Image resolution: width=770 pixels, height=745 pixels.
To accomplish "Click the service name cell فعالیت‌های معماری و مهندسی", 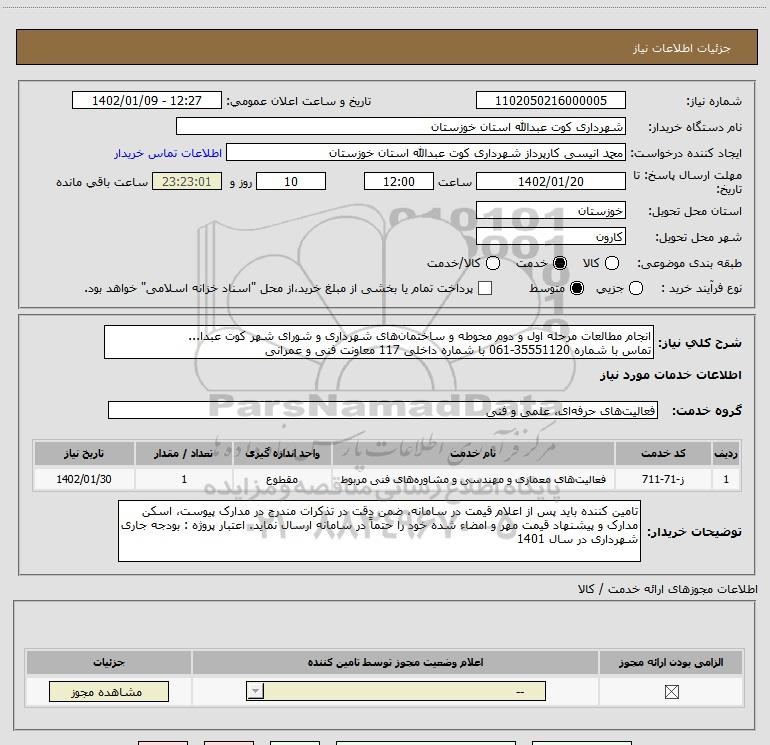I will pyautogui.click(x=473, y=479).
